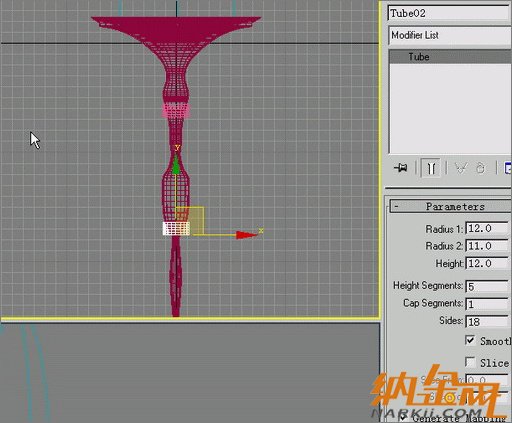Enable the Slice On checkbox

(x=470, y=362)
